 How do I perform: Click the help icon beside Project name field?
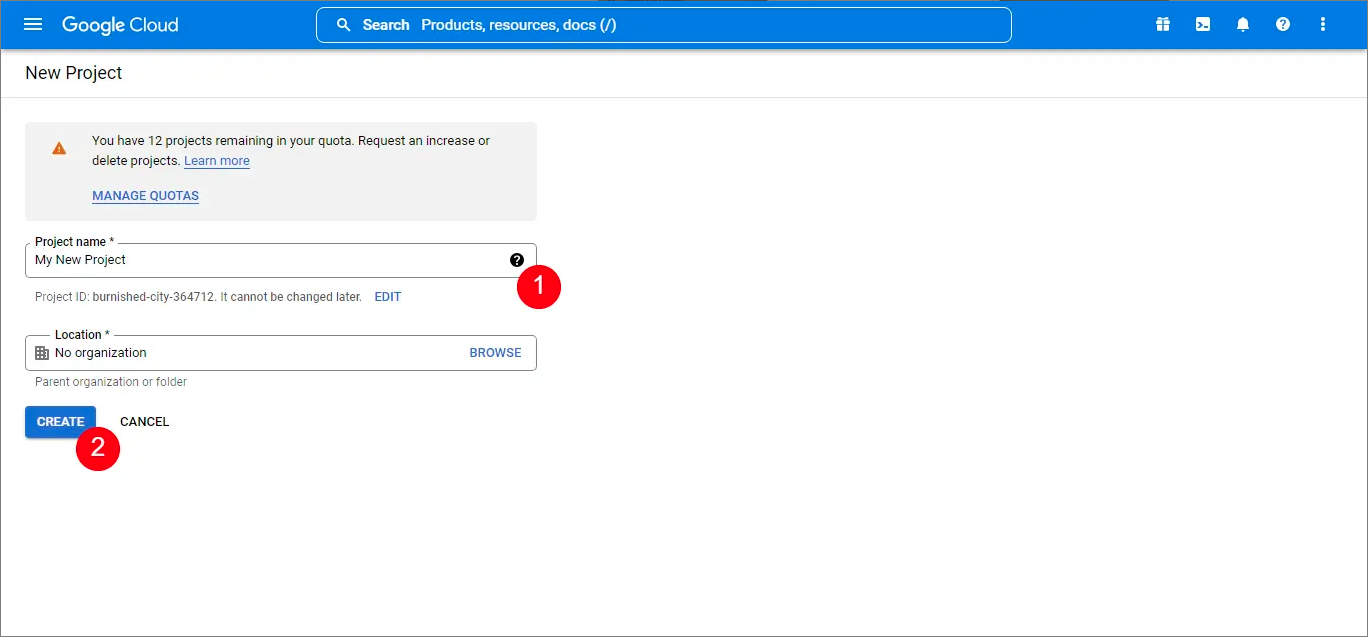(517, 259)
